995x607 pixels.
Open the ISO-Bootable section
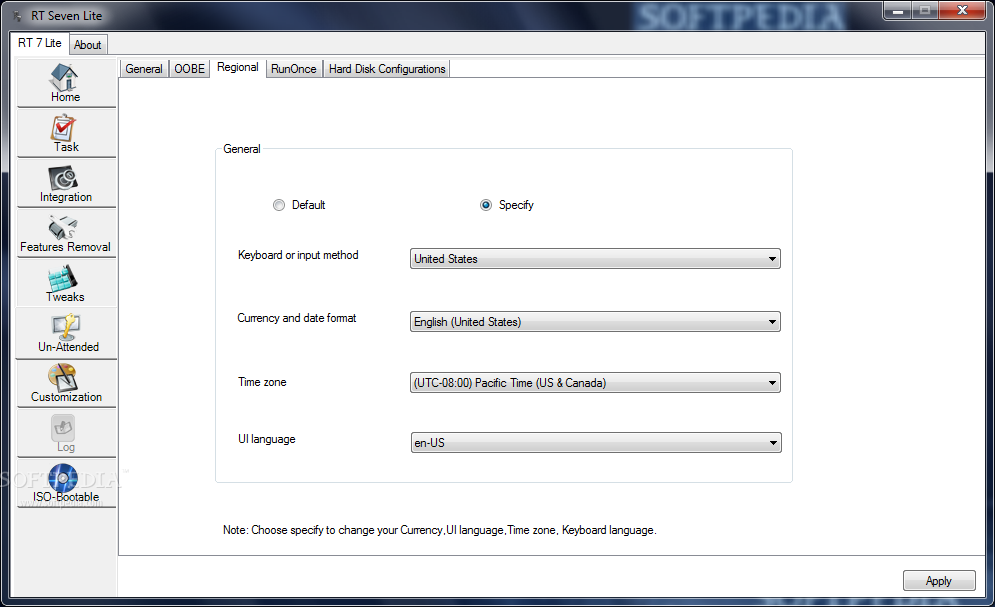click(66, 484)
